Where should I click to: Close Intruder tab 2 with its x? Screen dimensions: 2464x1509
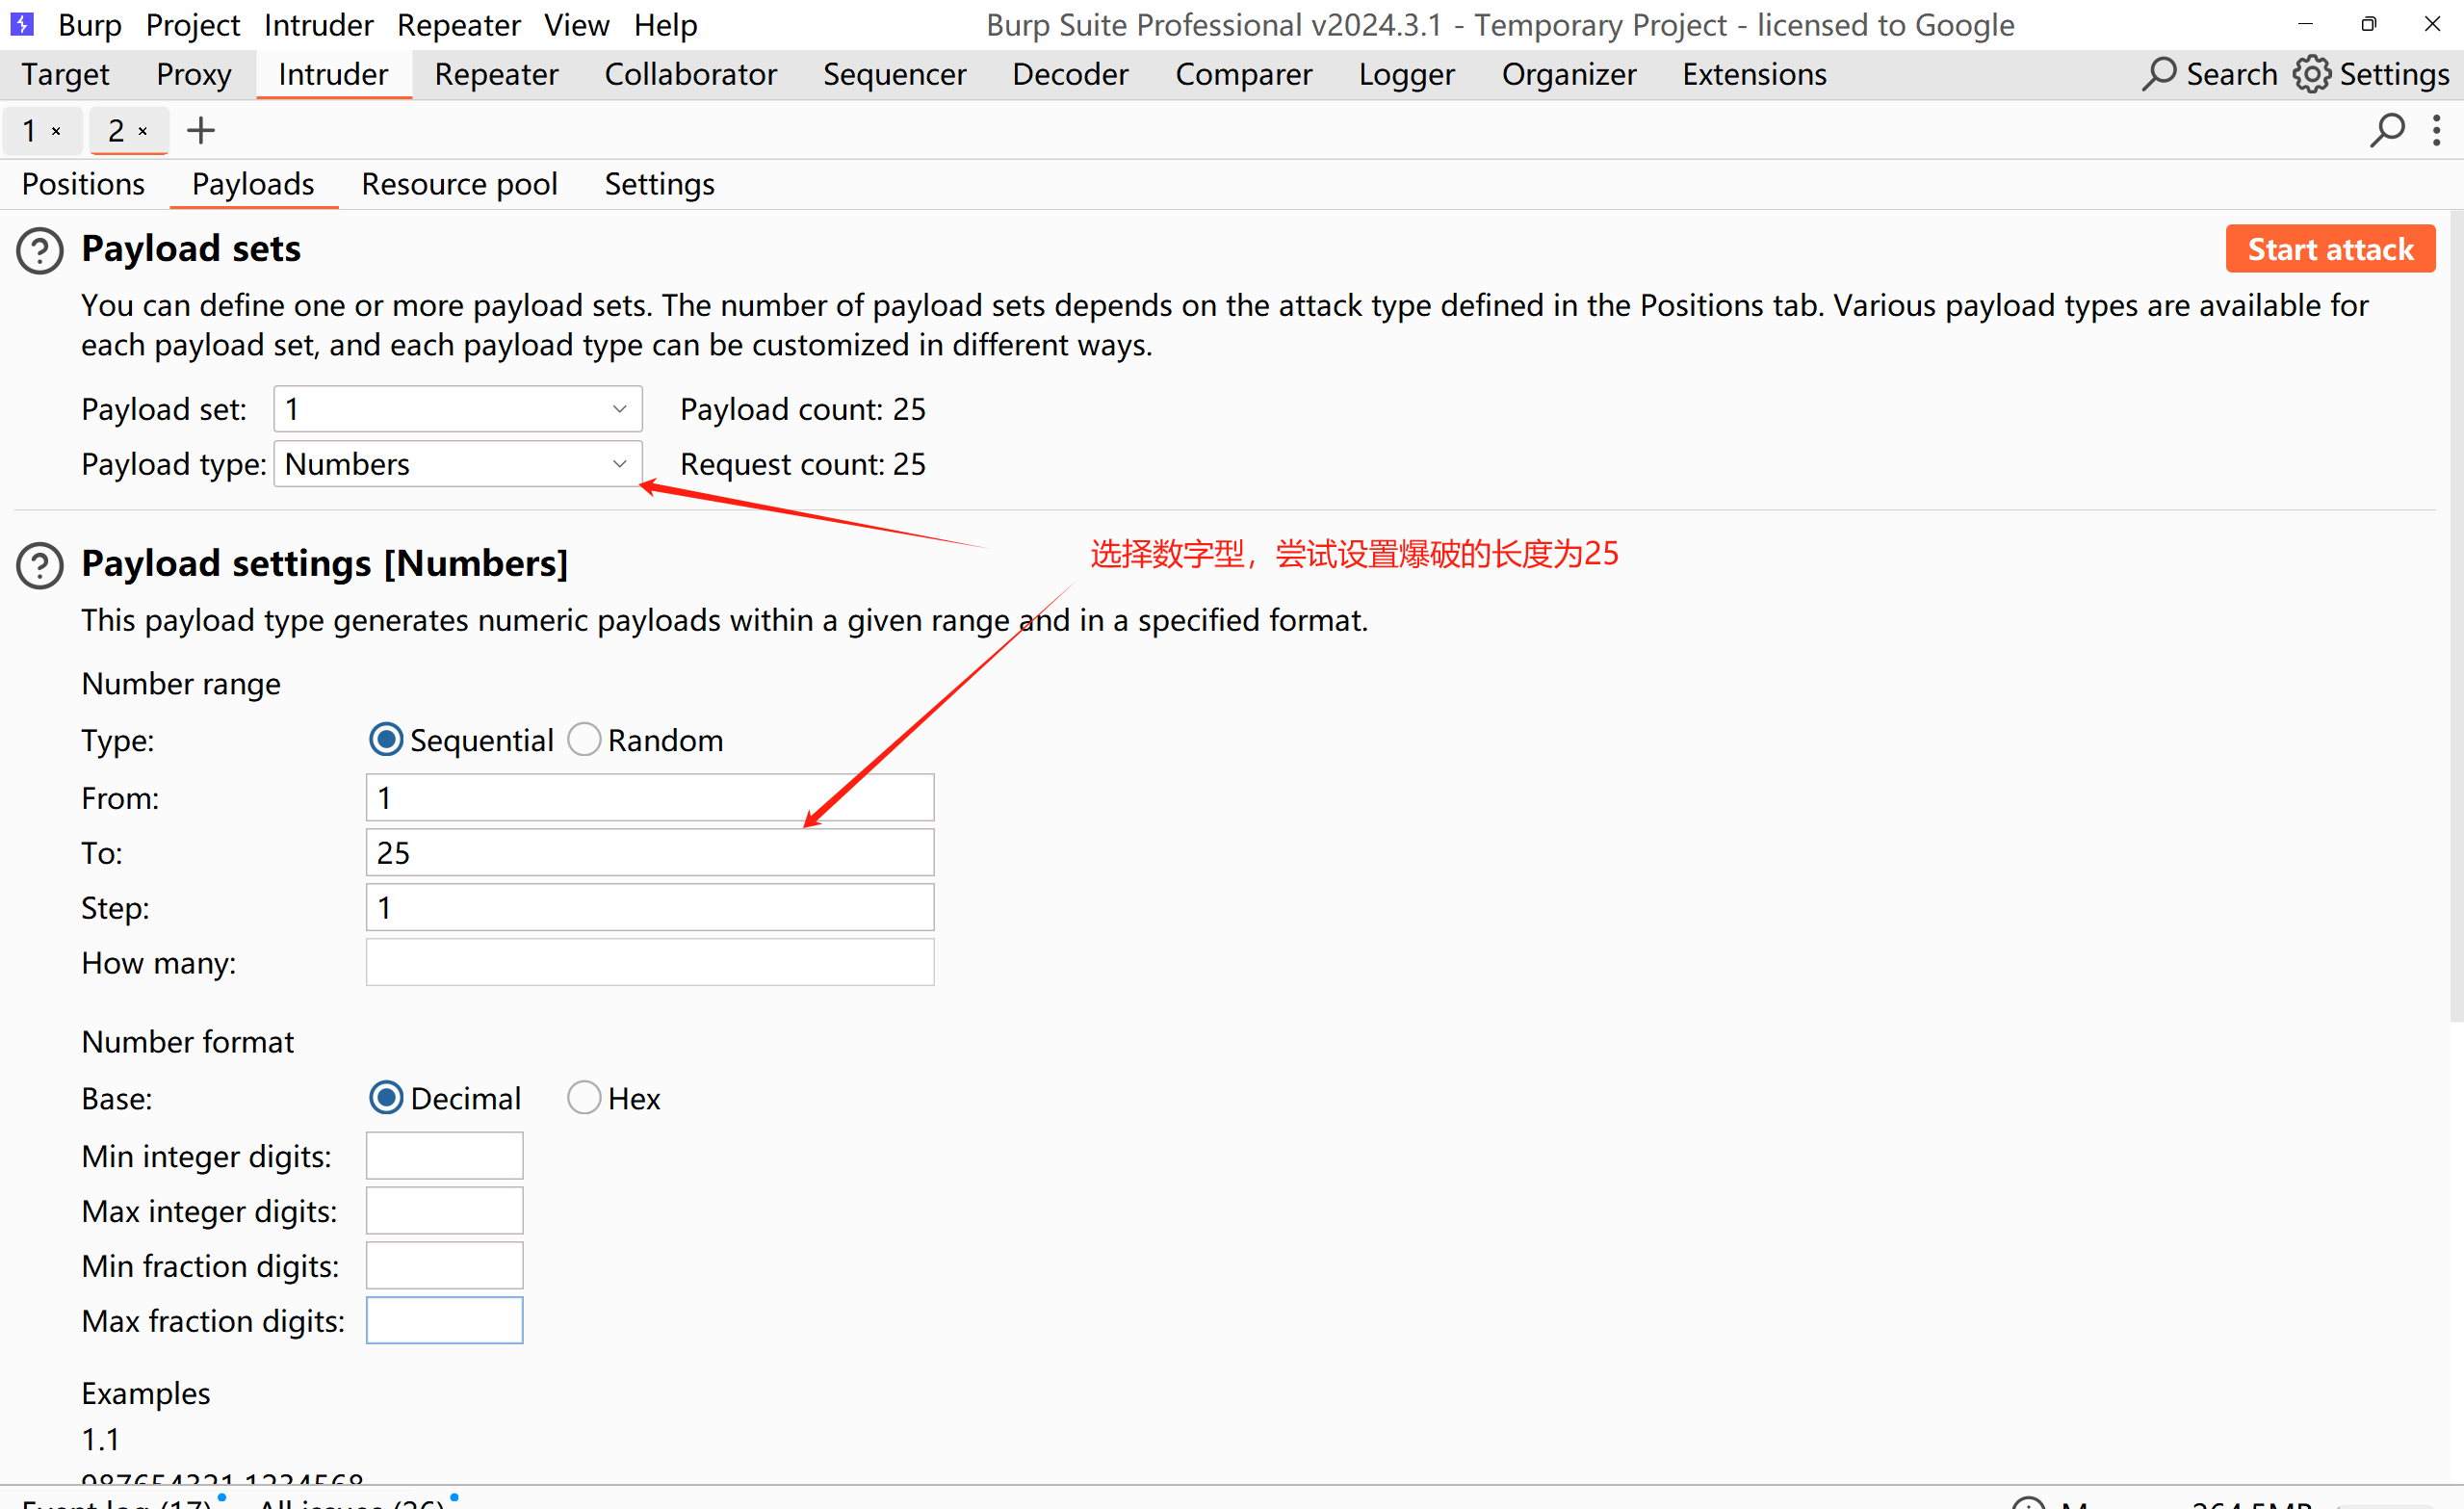[x=143, y=131]
